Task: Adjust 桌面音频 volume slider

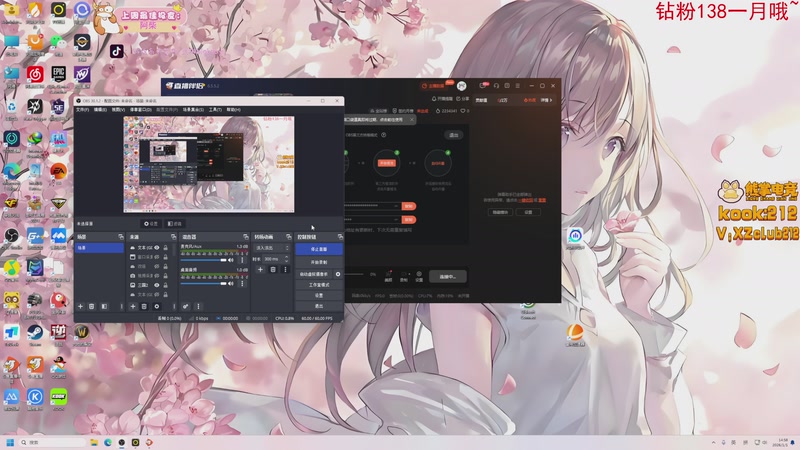Action: click(x=204, y=284)
